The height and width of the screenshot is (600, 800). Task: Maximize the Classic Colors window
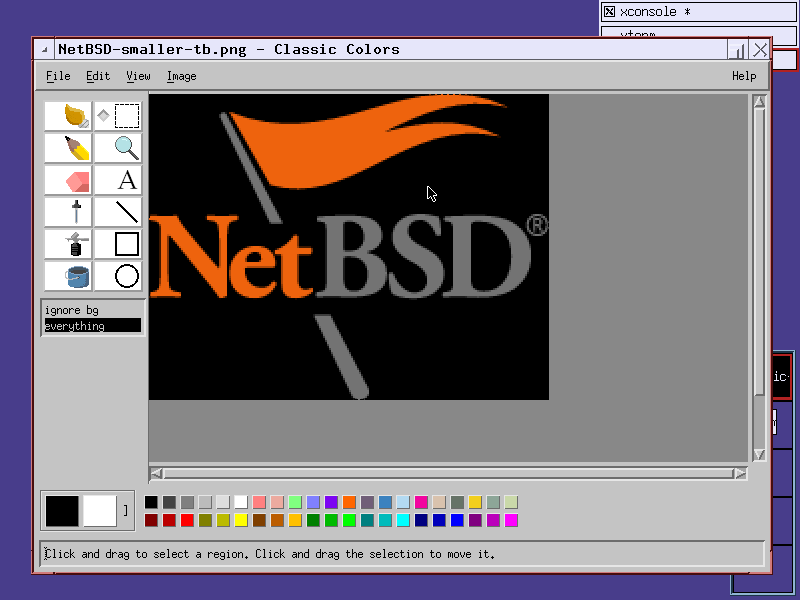pyautogui.click(x=737, y=49)
